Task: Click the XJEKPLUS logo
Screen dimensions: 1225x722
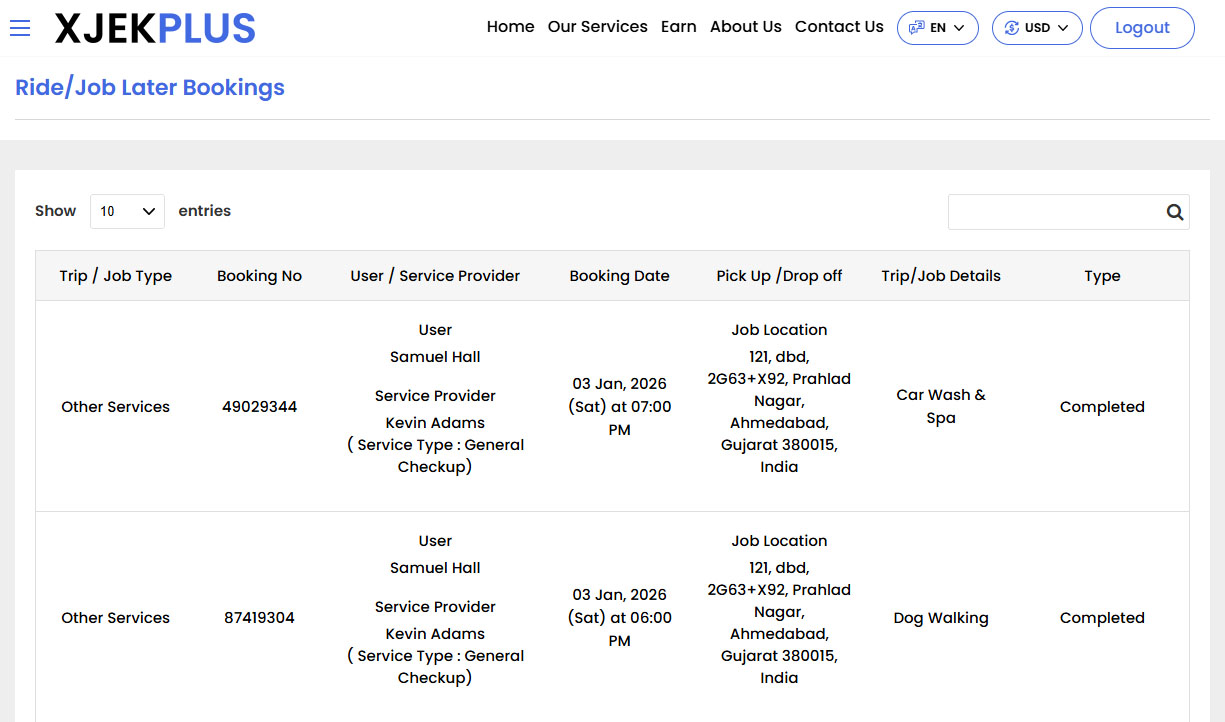Action: click(x=155, y=27)
